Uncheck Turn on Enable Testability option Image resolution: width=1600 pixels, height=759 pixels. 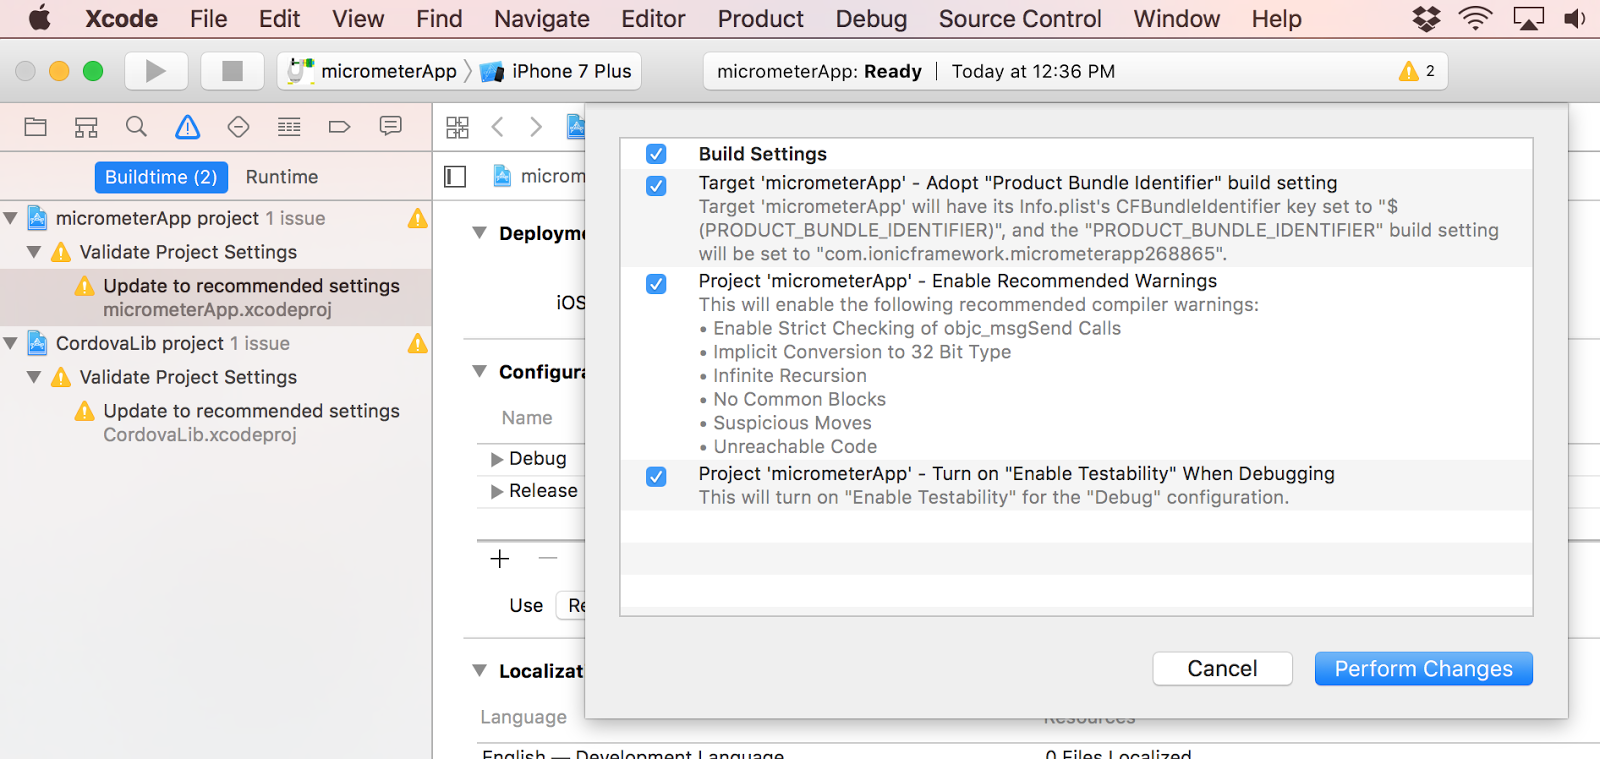tap(656, 476)
